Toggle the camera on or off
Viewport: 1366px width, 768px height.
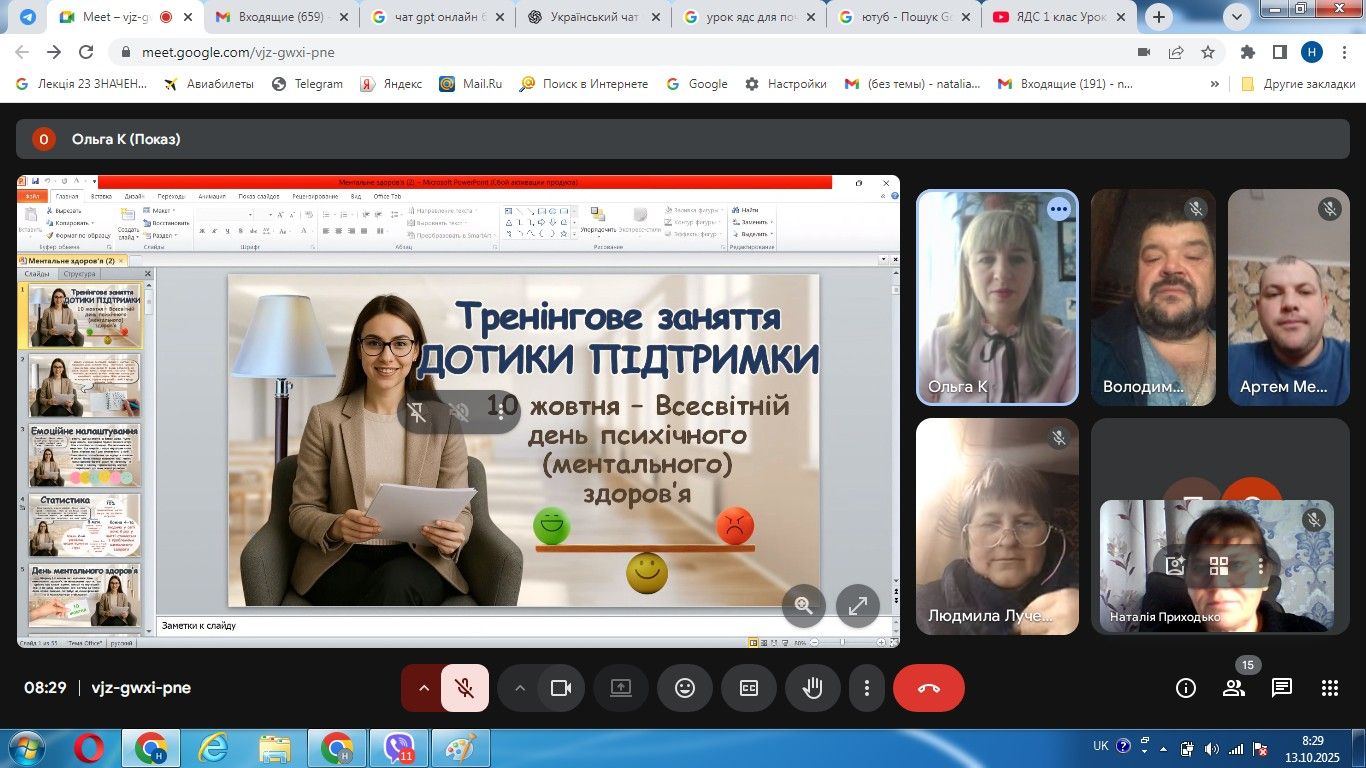561,688
